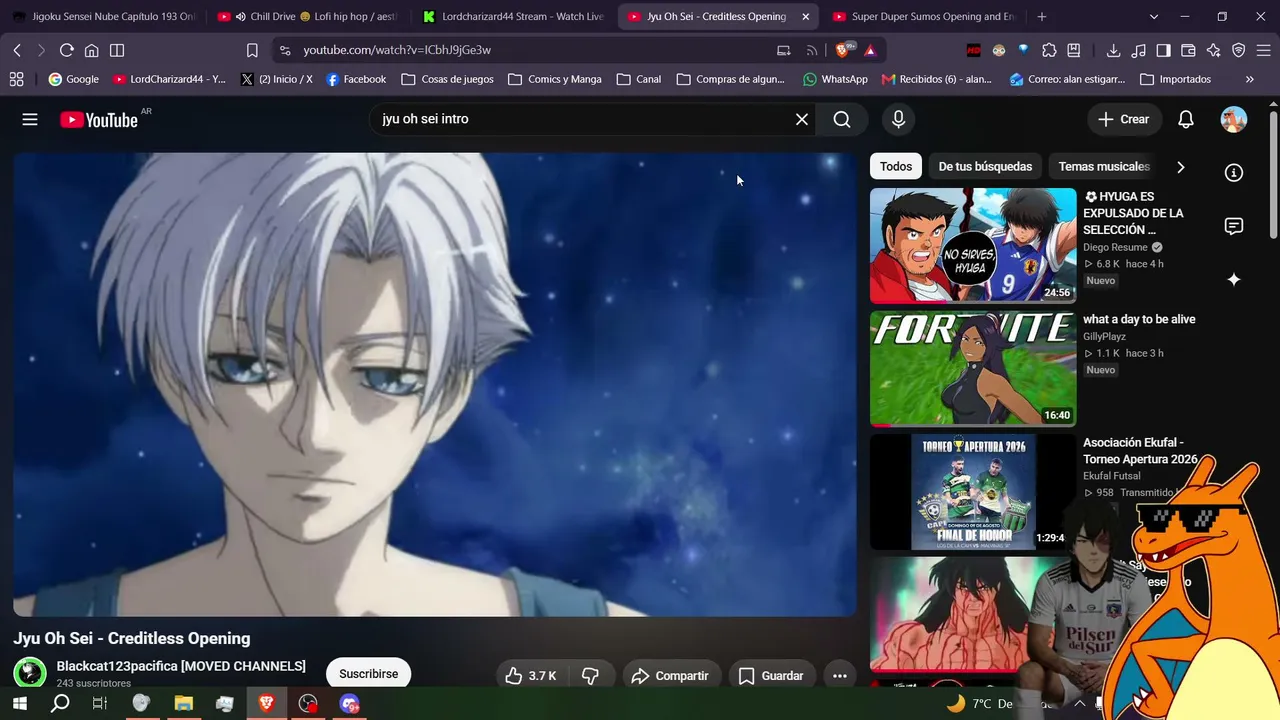Toggle the browser sidebar panel

tap(1163, 50)
